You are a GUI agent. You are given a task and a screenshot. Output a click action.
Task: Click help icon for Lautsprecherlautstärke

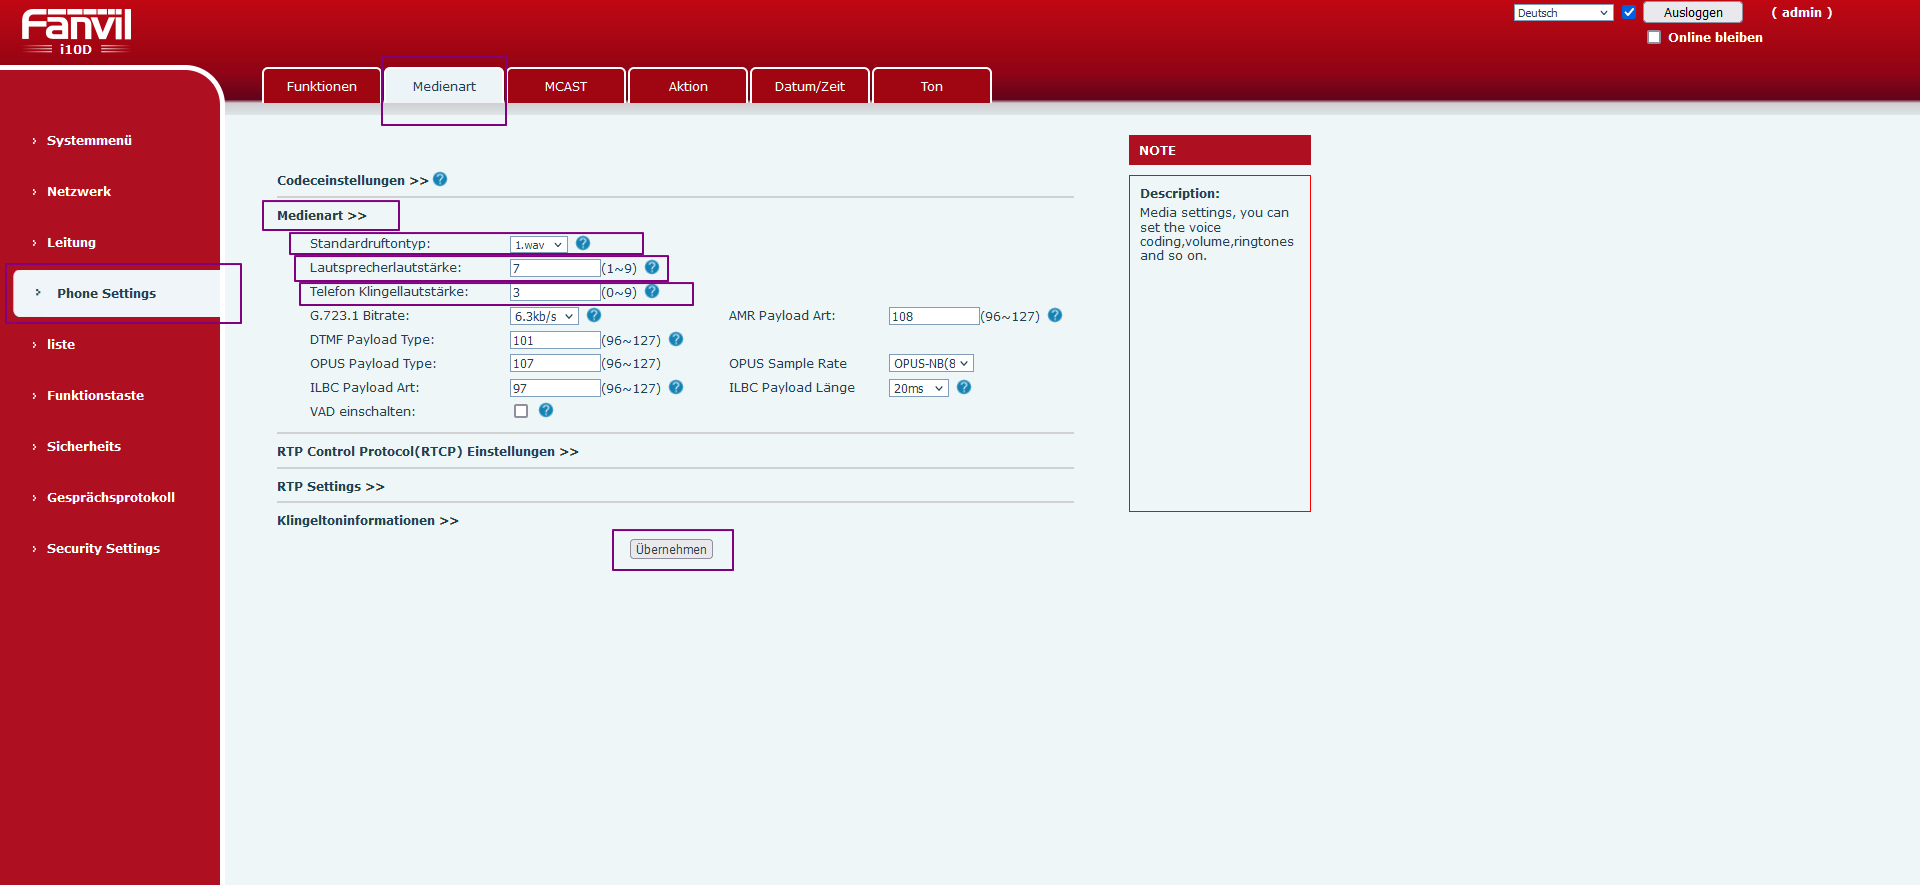tap(652, 267)
